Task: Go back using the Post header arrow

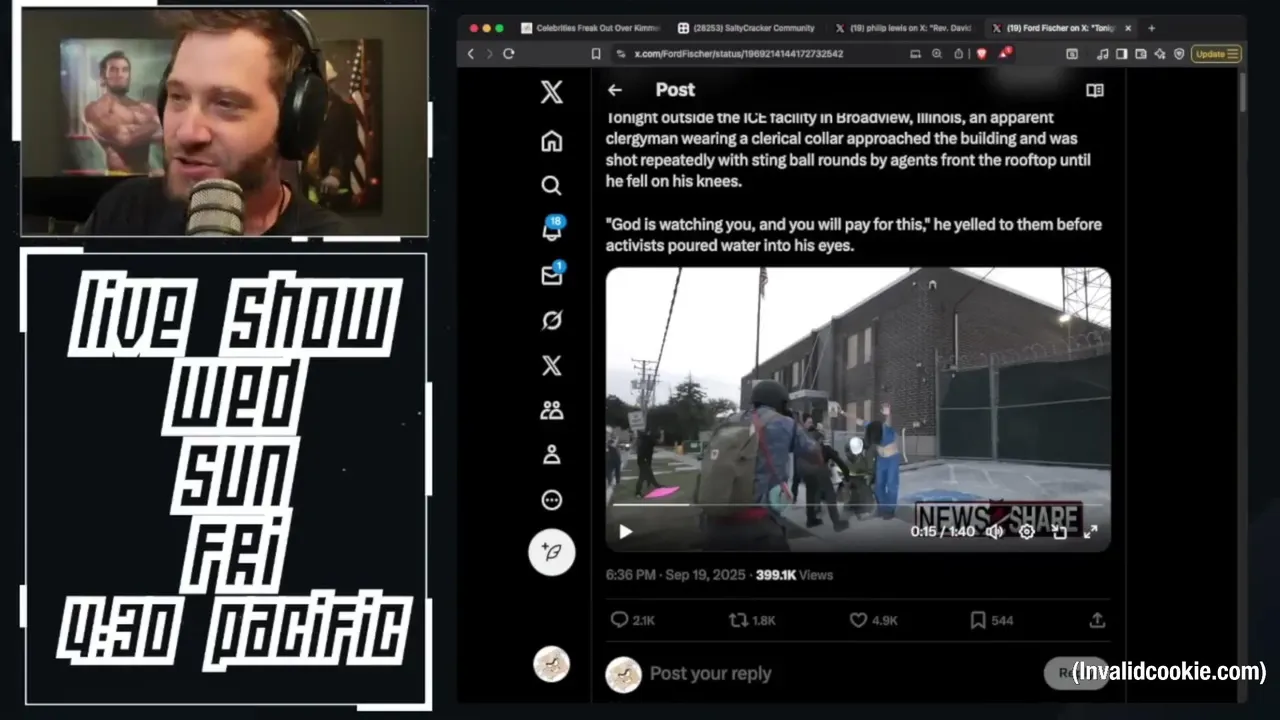Action: pos(614,90)
